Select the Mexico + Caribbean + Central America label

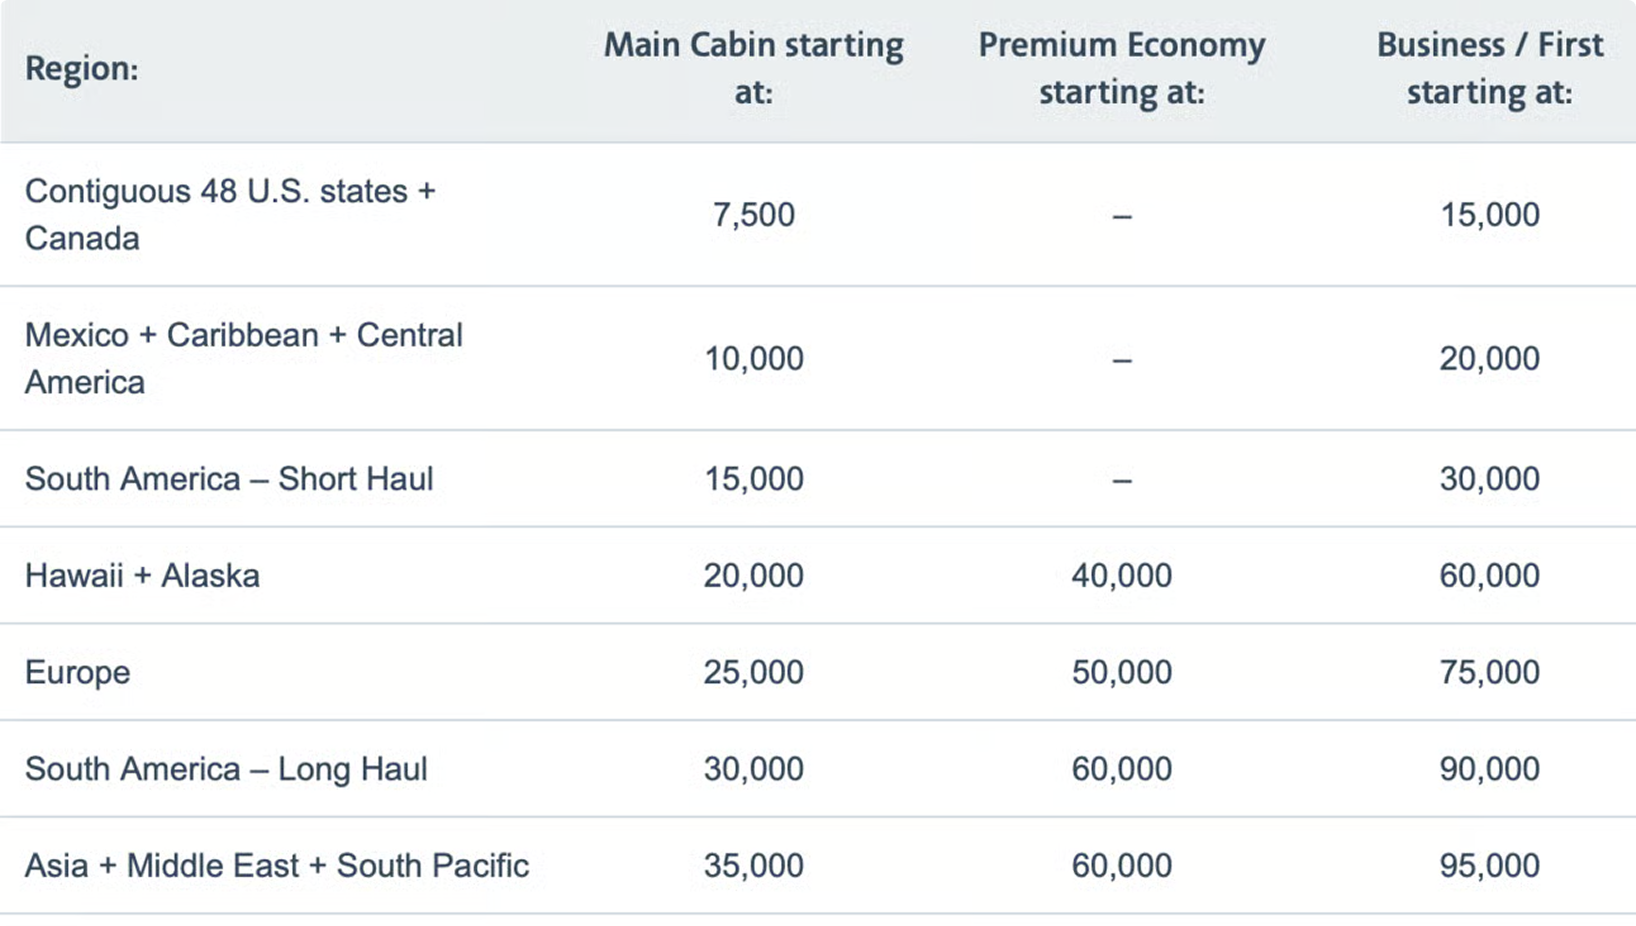tap(243, 358)
